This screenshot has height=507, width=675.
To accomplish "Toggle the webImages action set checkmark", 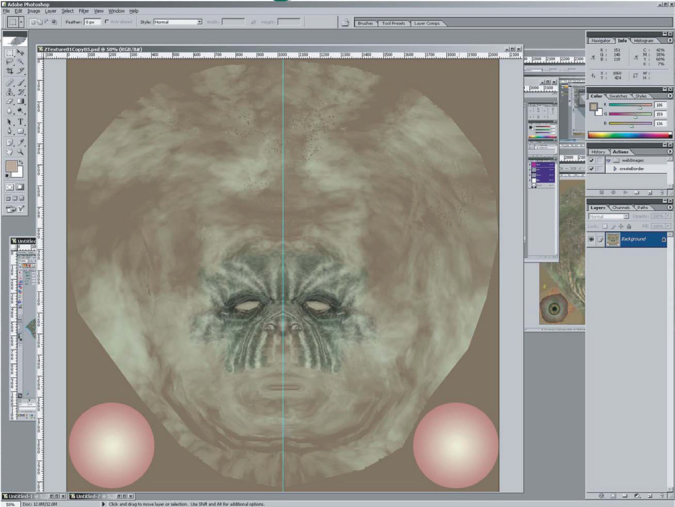I will [x=591, y=160].
